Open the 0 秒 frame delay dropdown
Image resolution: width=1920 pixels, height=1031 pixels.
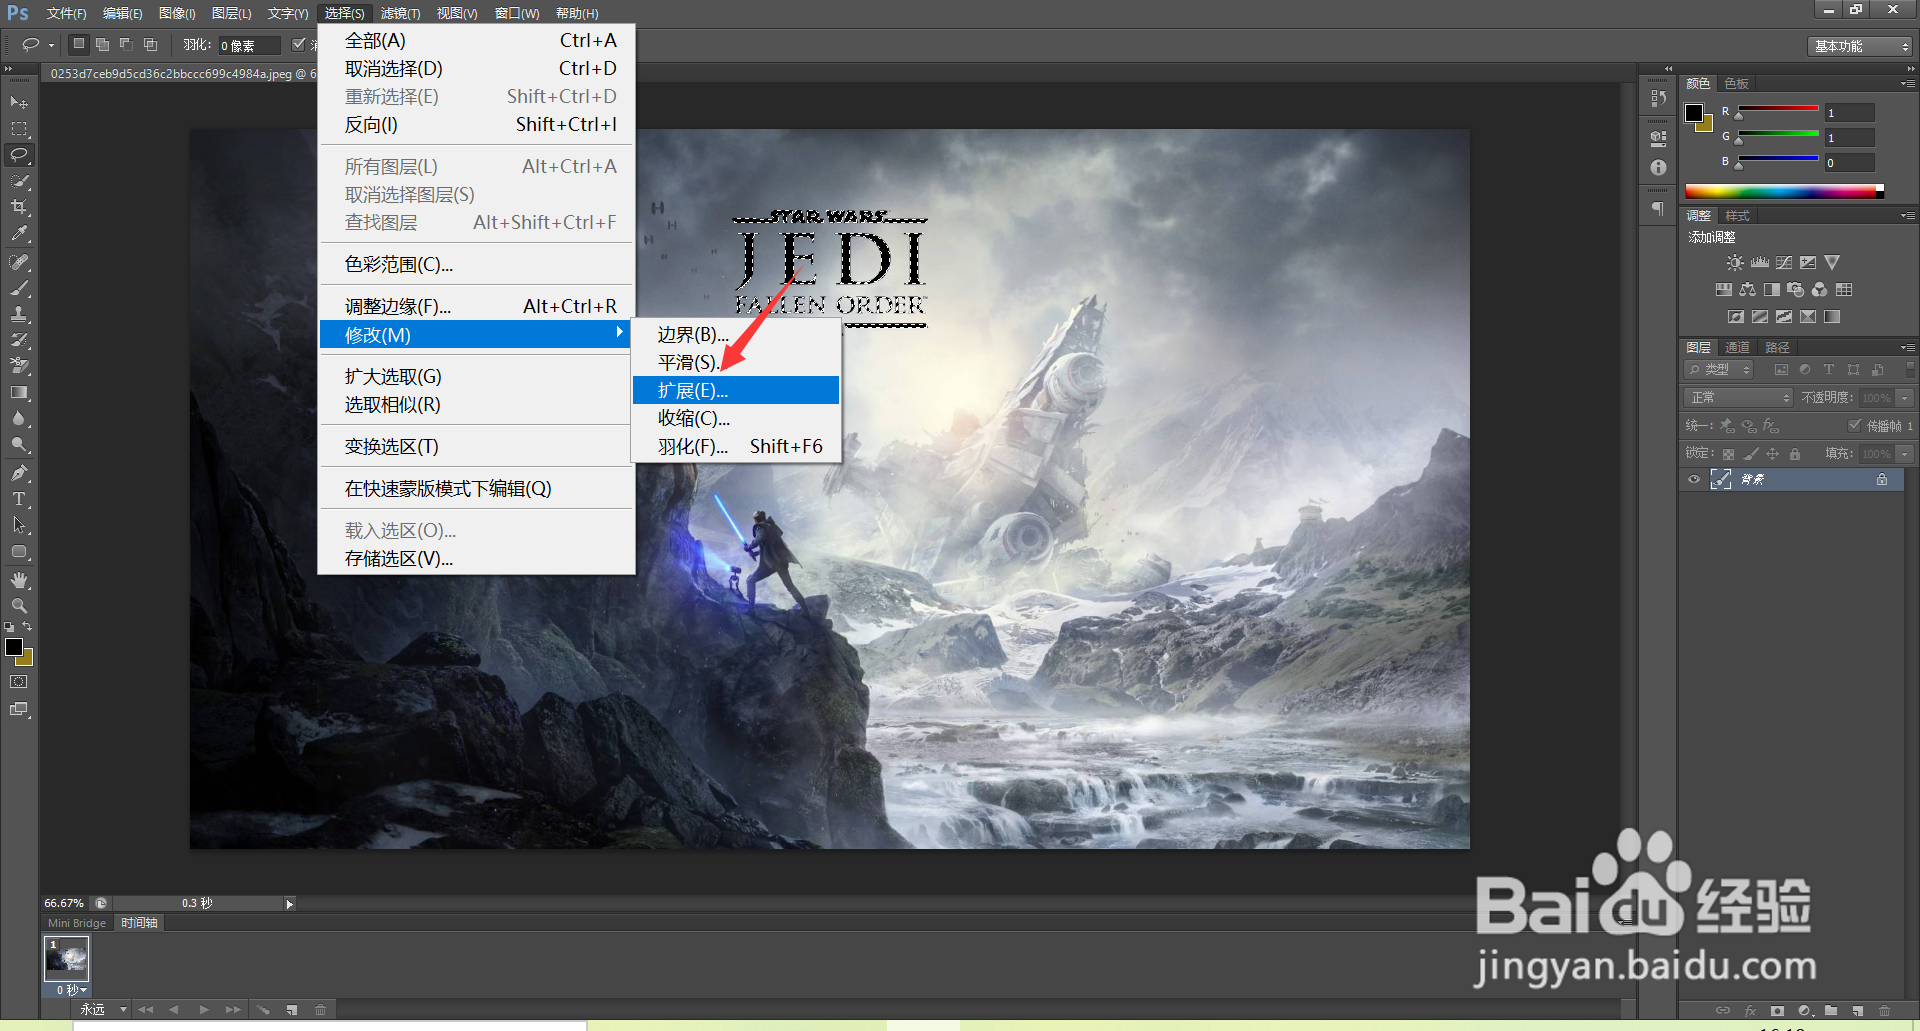[71, 990]
